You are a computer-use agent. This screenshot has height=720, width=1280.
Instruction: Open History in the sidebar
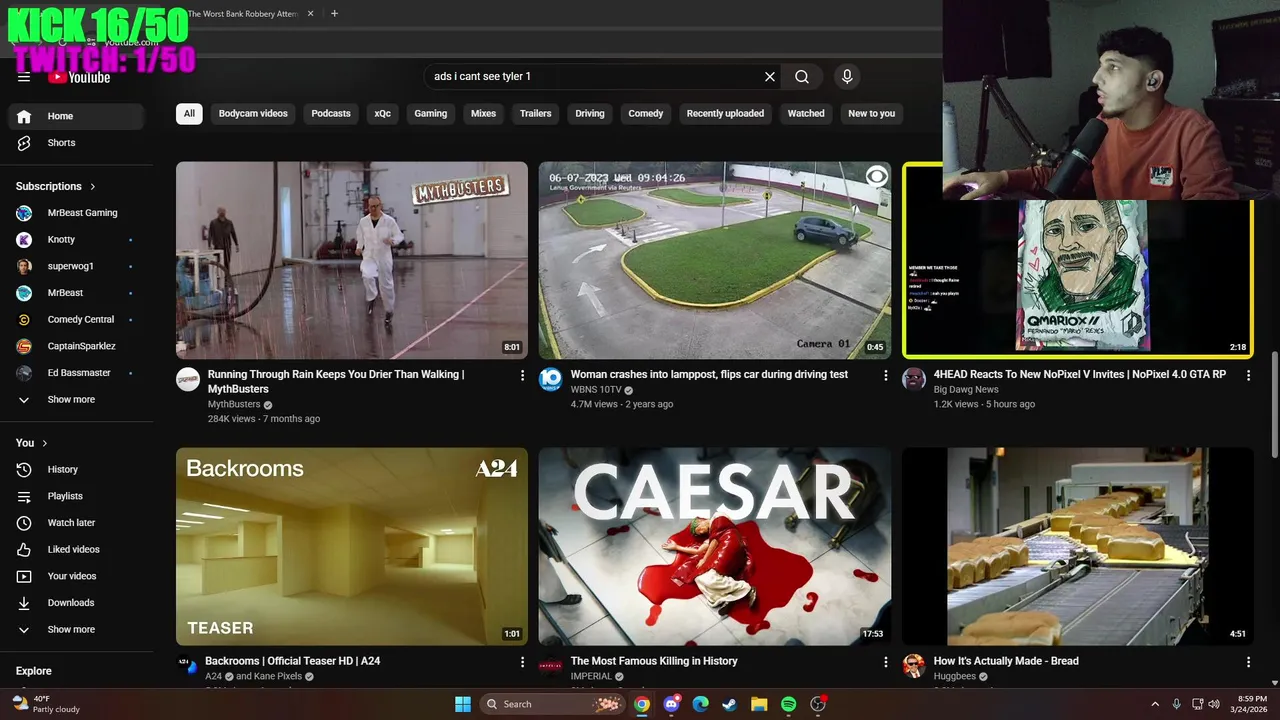[x=77, y=469]
